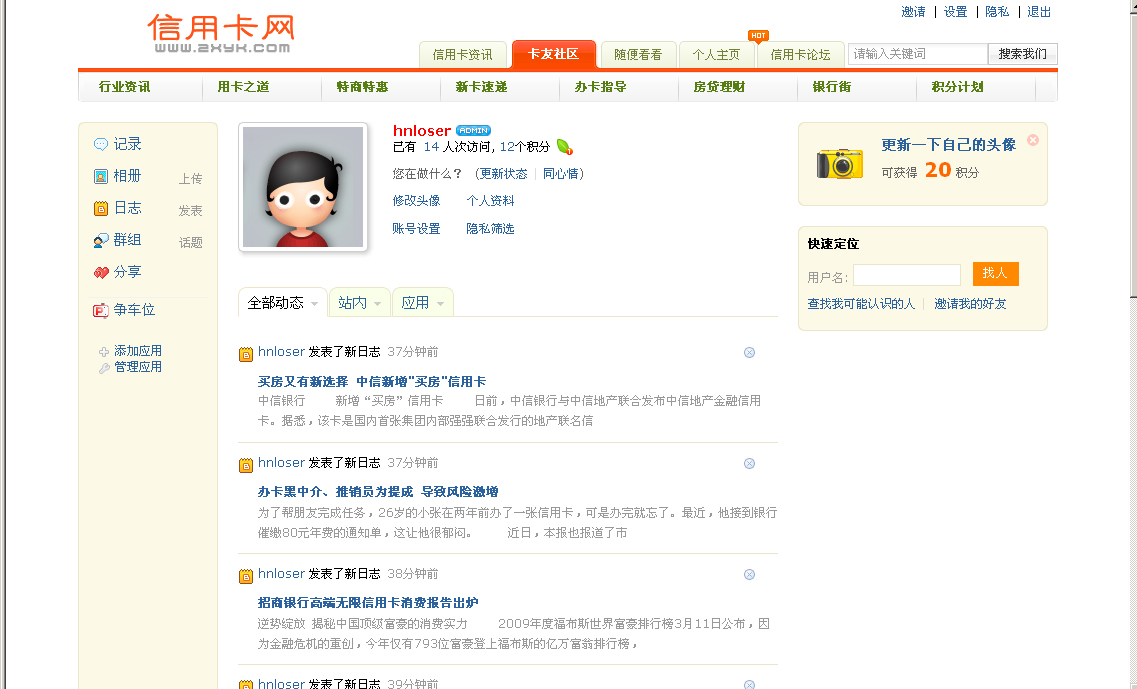Click the ADMIN badge next to hnloser
Image resolution: width=1137 pixels, height=689 pixels.
pyautogui.click(x=474, y=131)
